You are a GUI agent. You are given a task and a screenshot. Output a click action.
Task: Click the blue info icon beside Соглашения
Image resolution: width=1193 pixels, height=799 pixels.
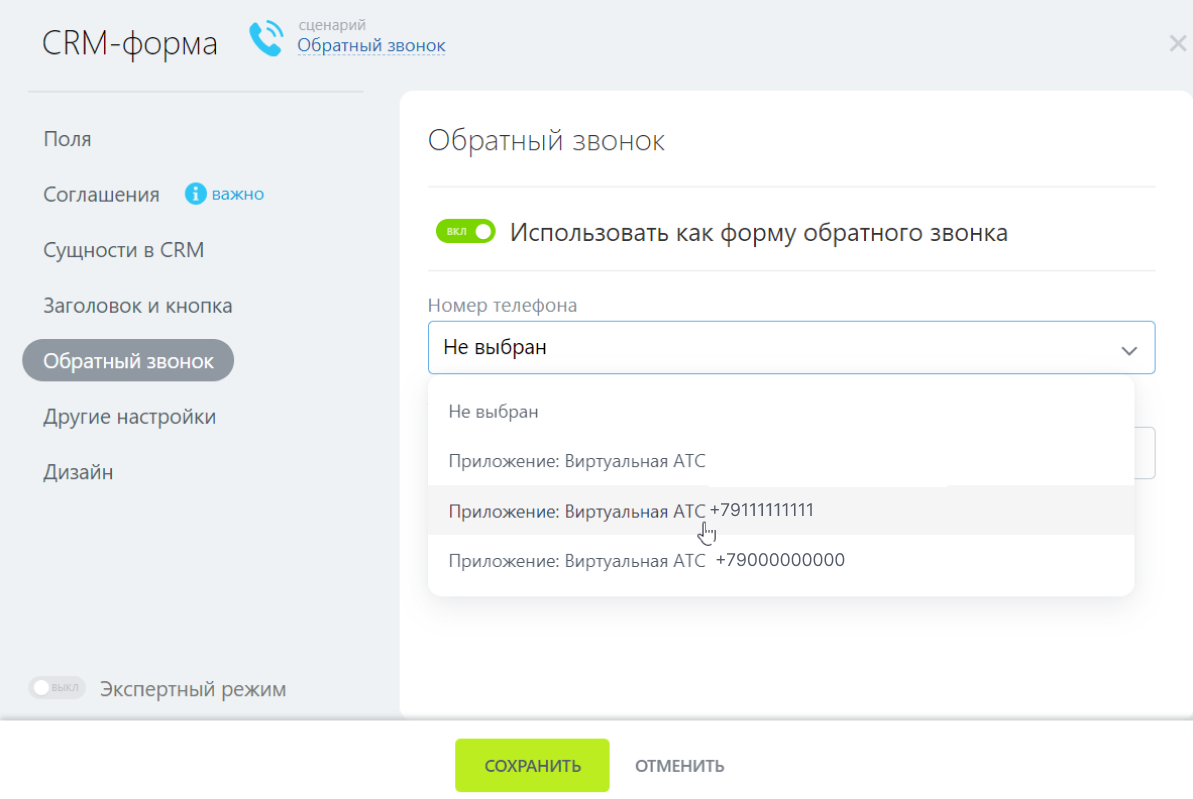[196, 194]
